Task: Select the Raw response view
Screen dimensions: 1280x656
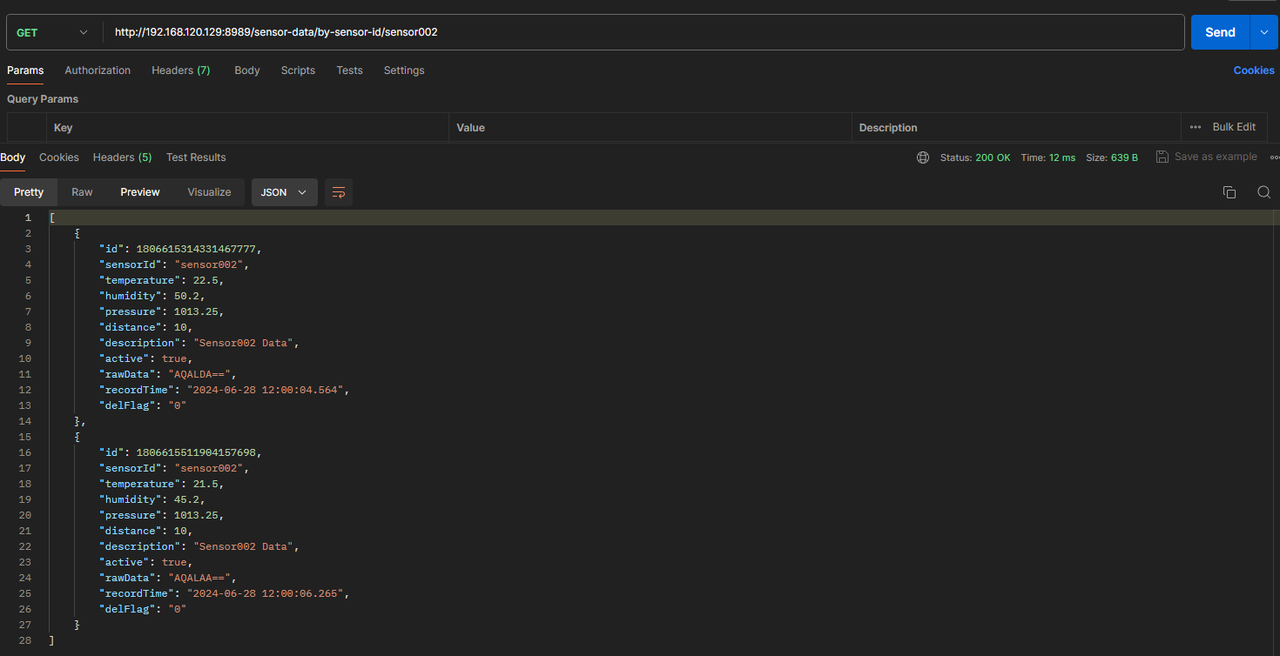Action: 82,192
